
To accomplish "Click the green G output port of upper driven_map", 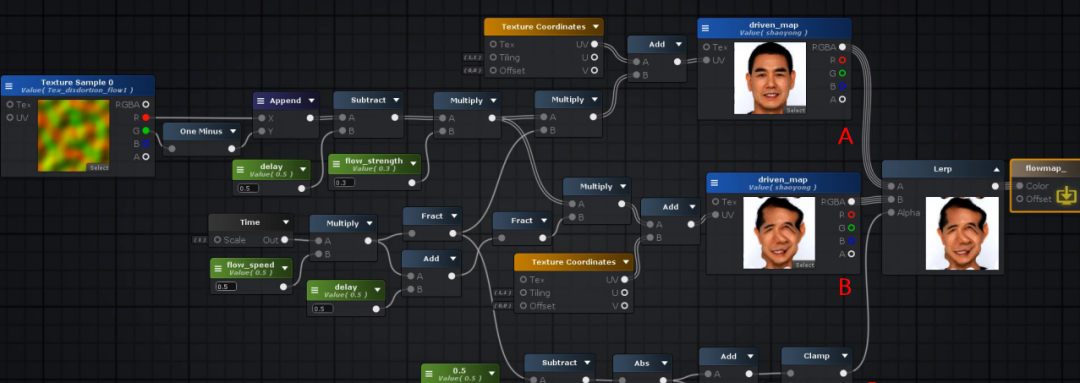I will (842, 73).
